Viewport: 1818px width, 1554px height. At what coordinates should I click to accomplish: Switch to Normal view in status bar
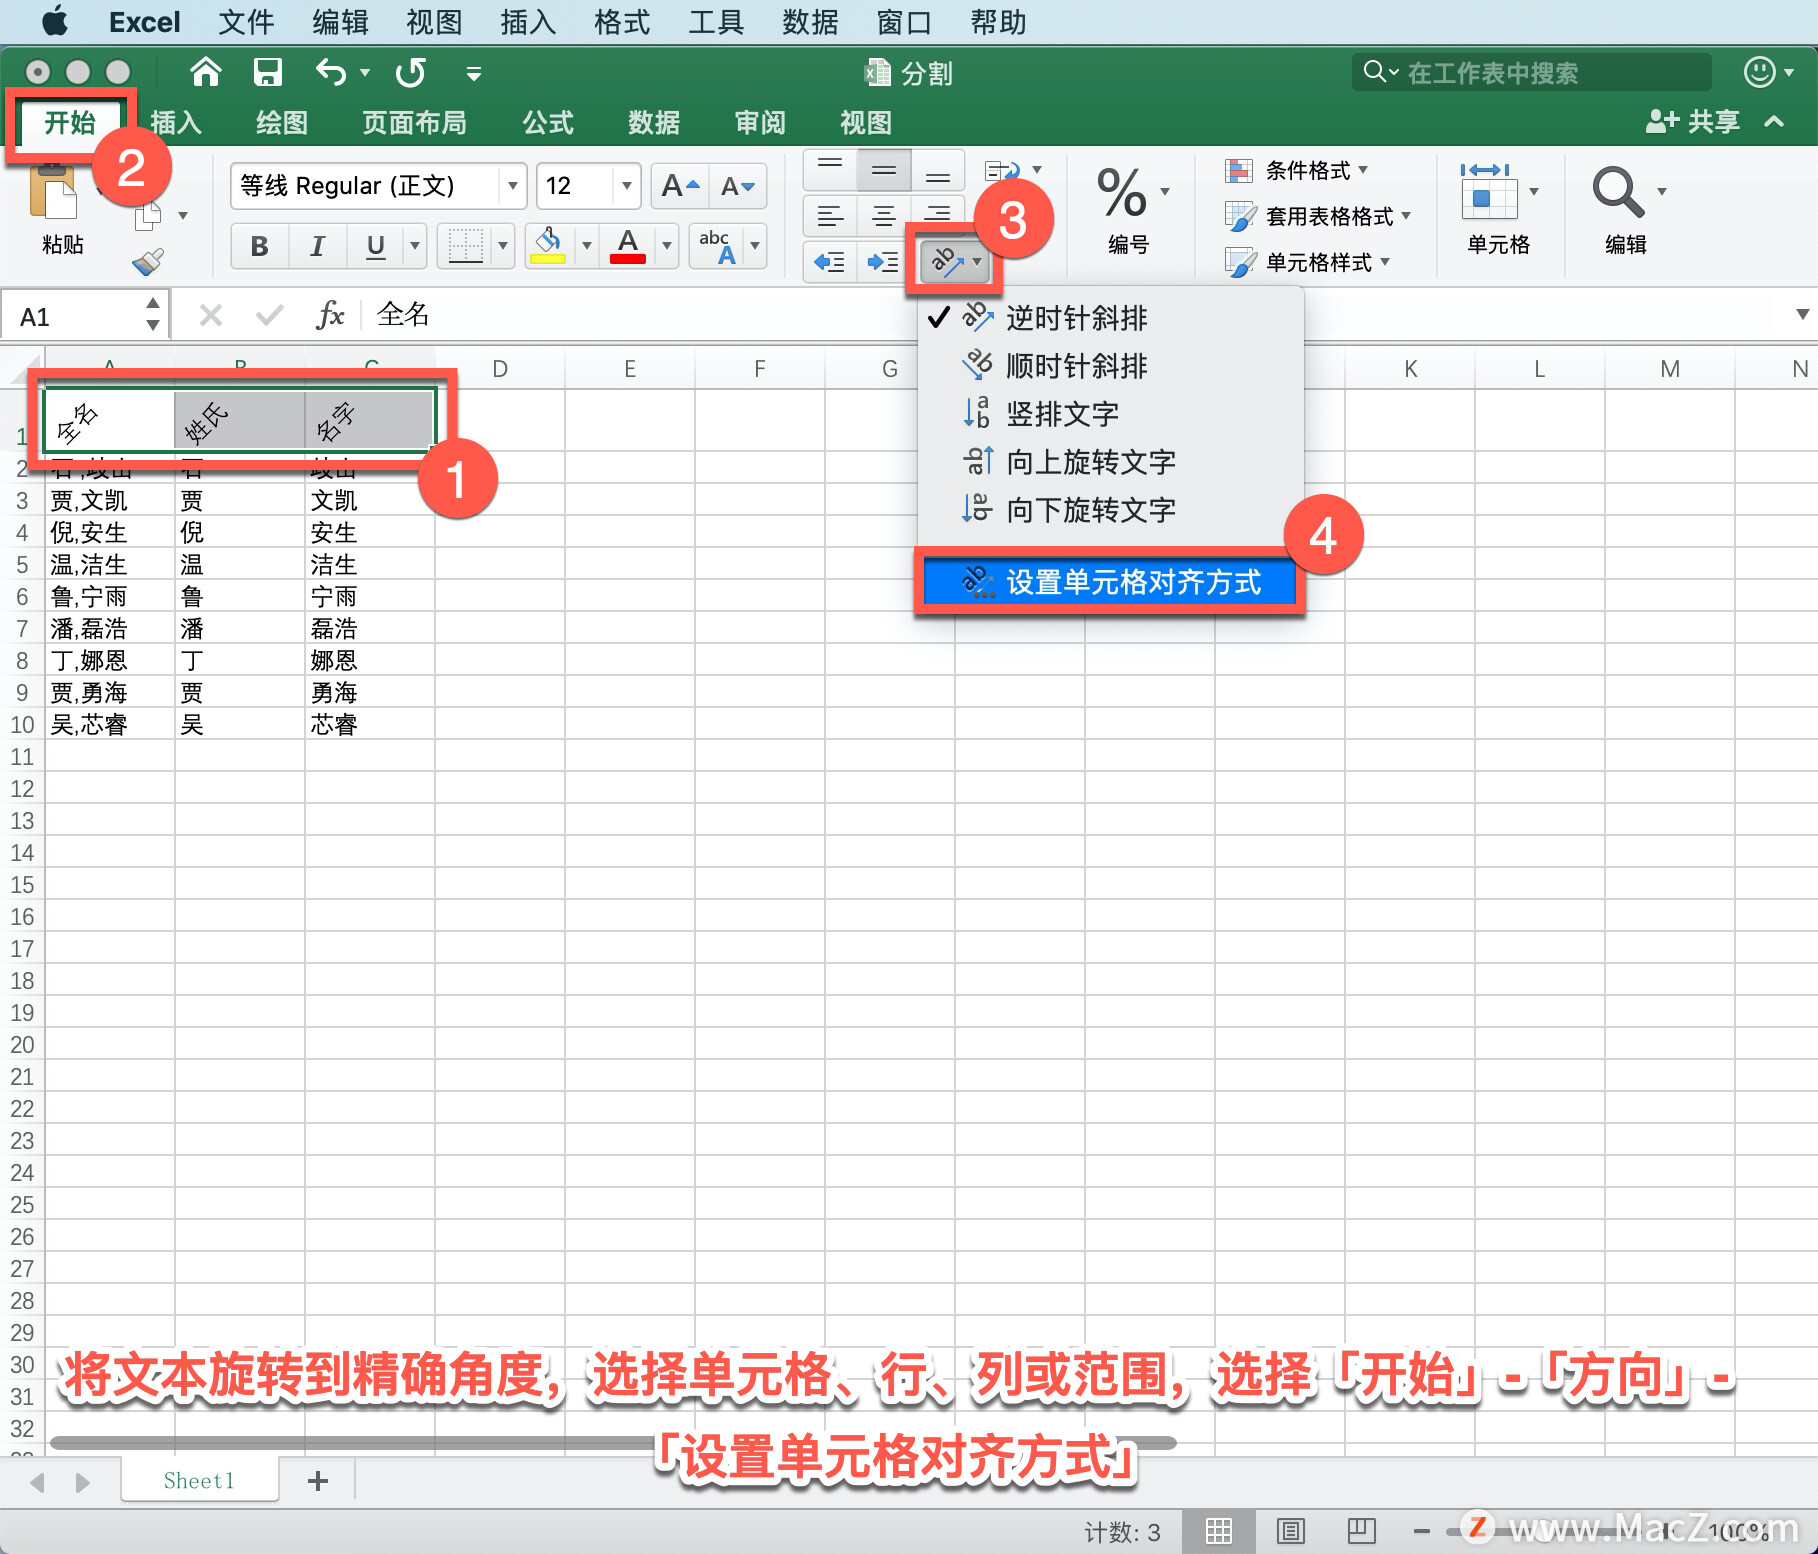coord(1218,1531)
